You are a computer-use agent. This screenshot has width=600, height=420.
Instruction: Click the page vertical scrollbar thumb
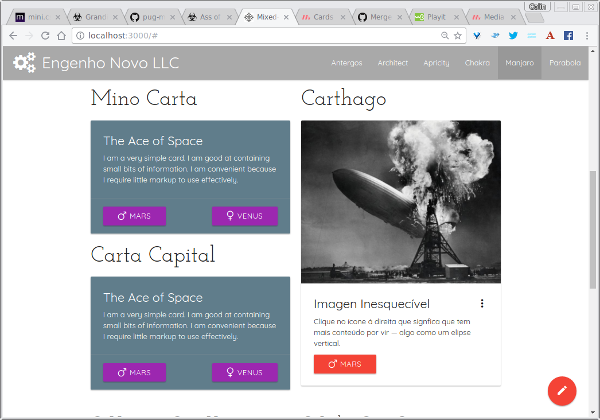[593, 230]
